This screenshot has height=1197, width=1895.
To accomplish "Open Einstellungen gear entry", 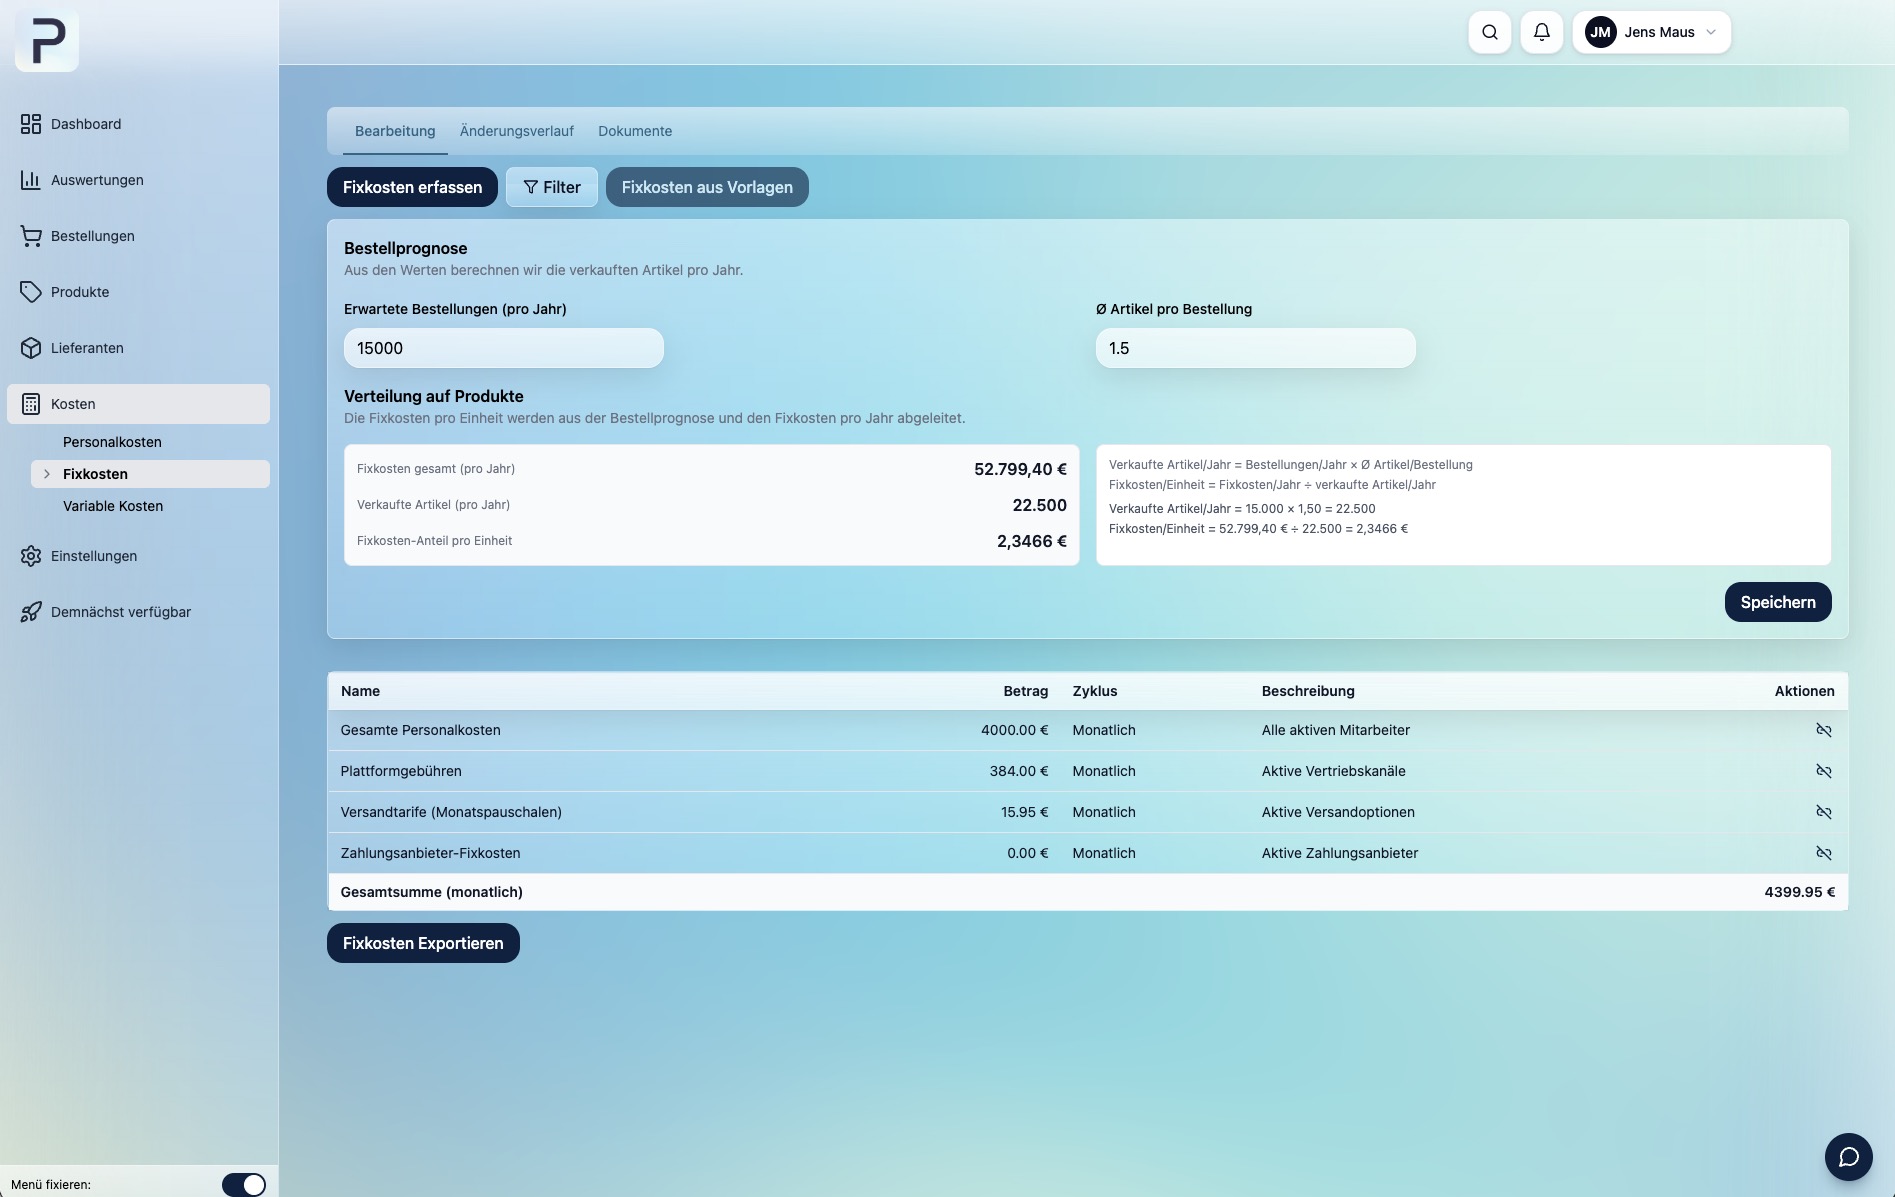I will (93, 556).
